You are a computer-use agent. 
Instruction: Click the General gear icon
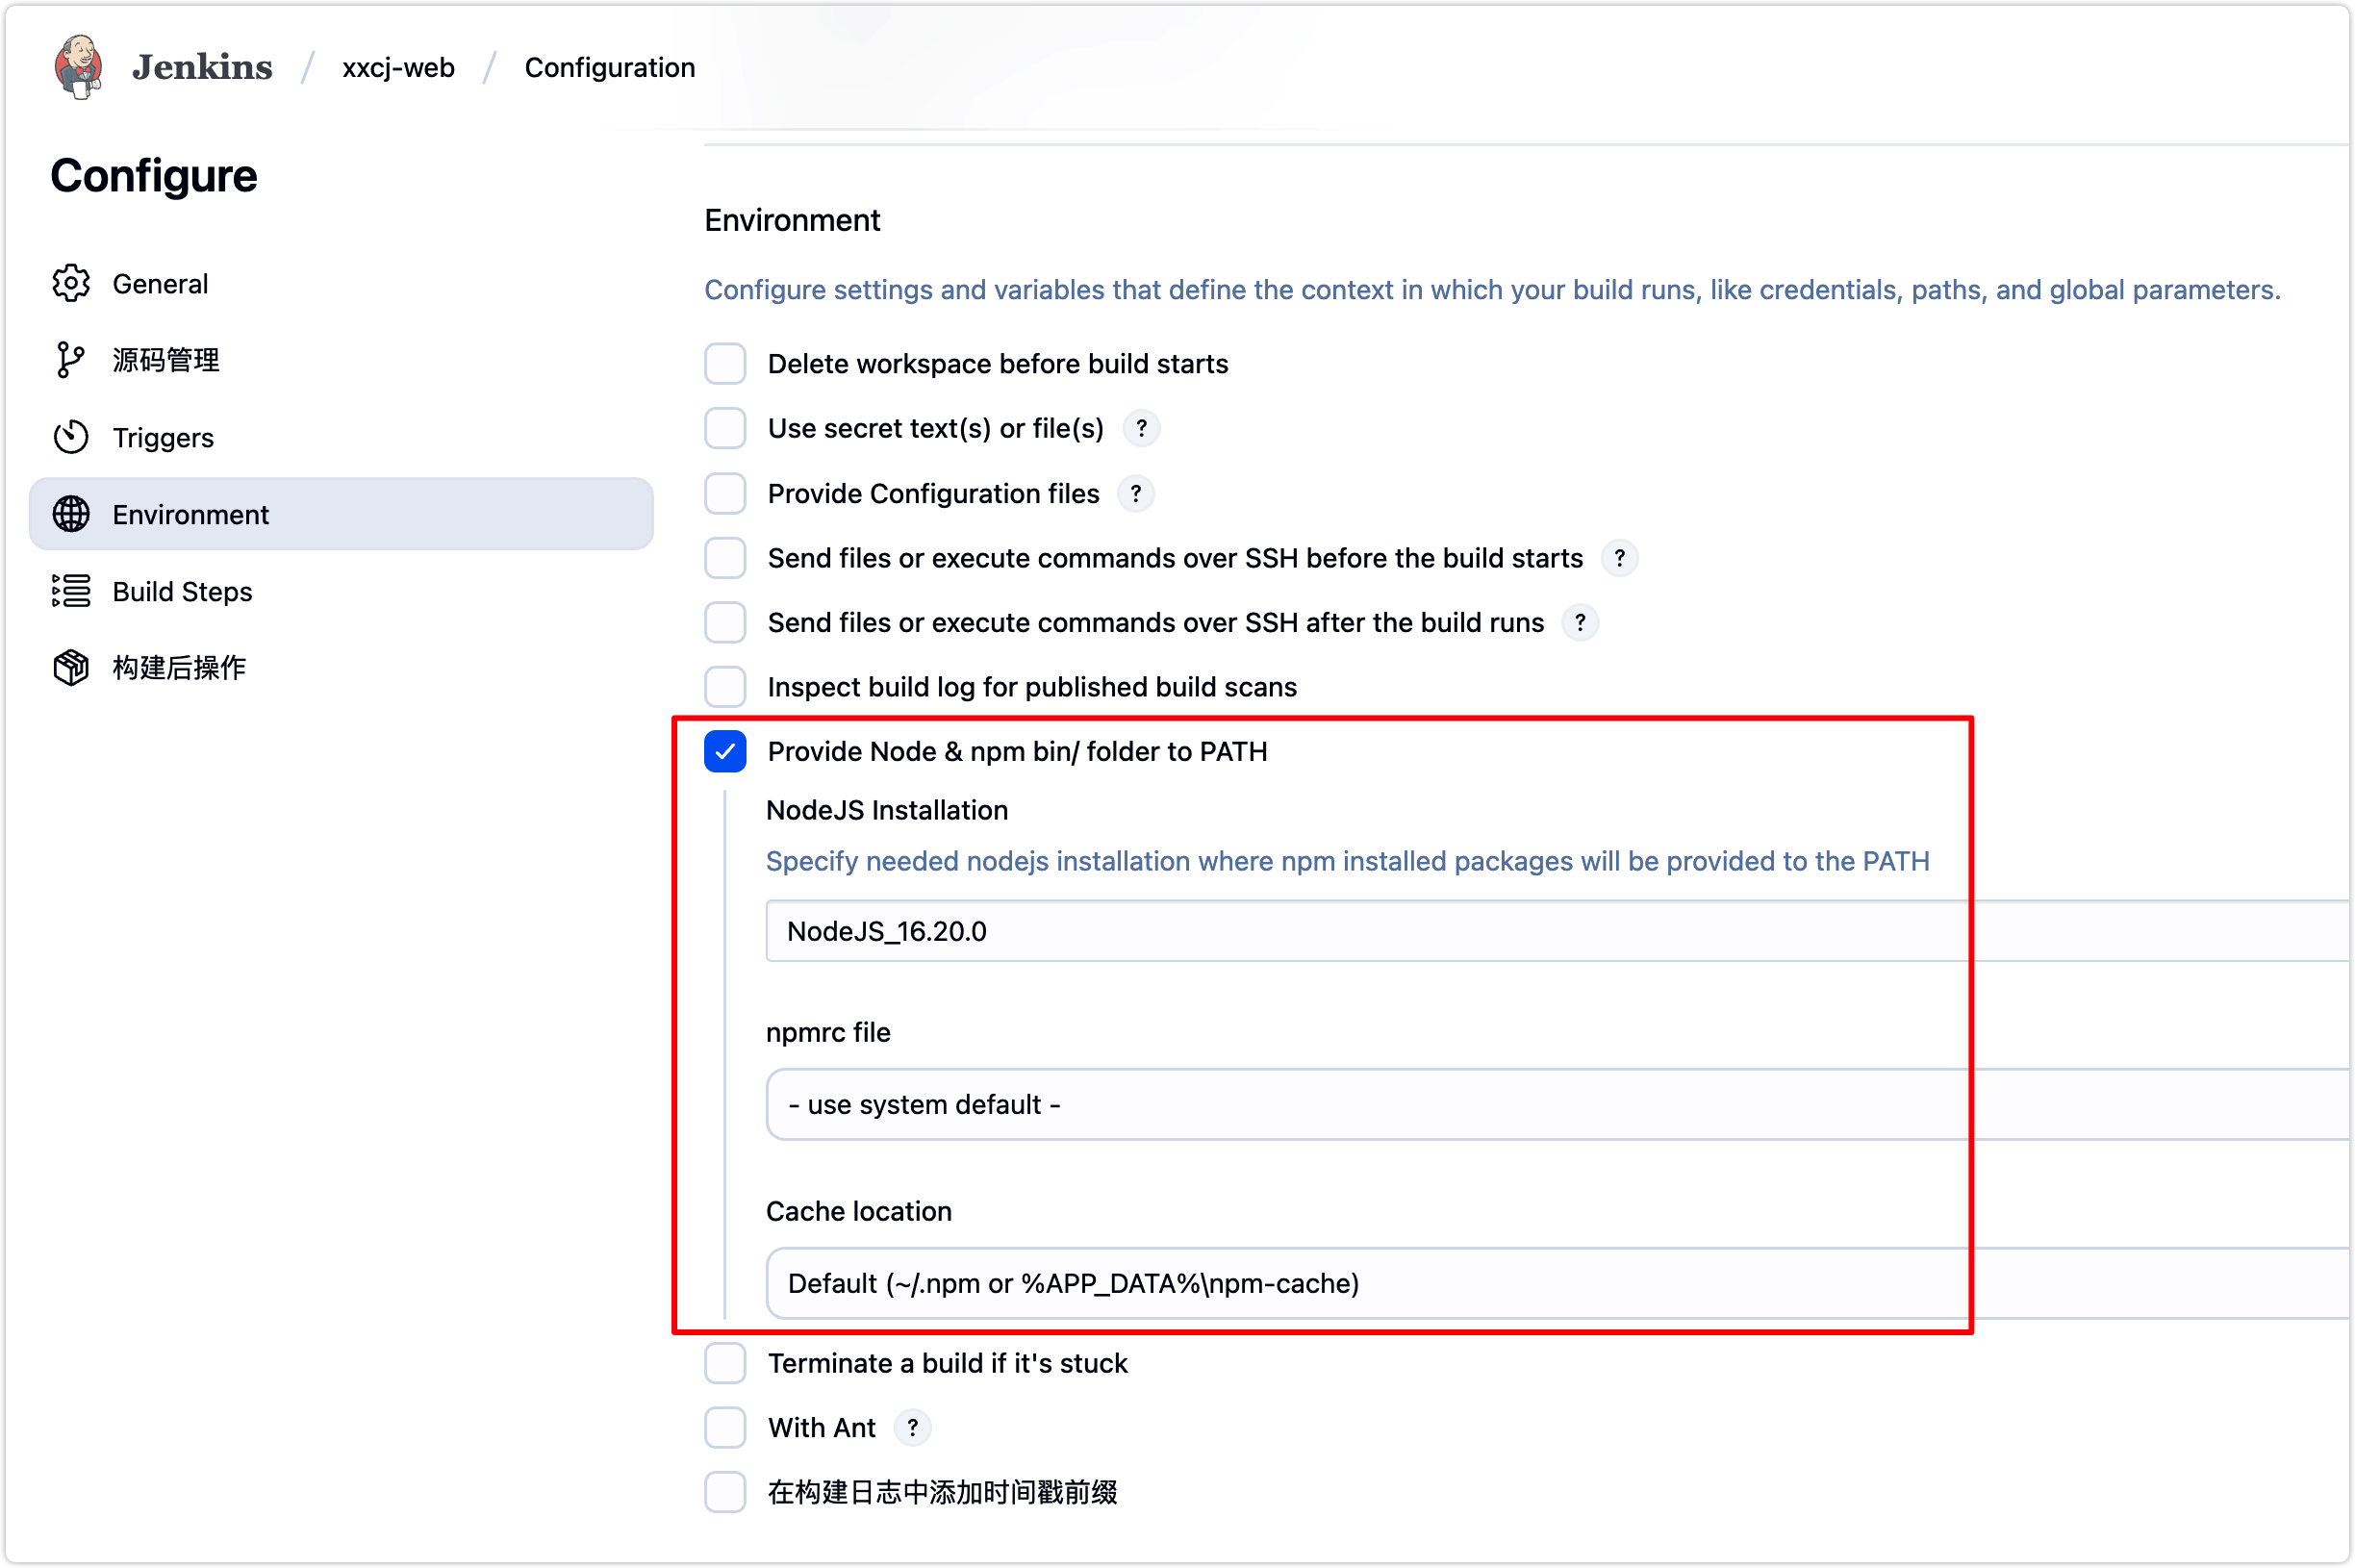coord(71,284)
